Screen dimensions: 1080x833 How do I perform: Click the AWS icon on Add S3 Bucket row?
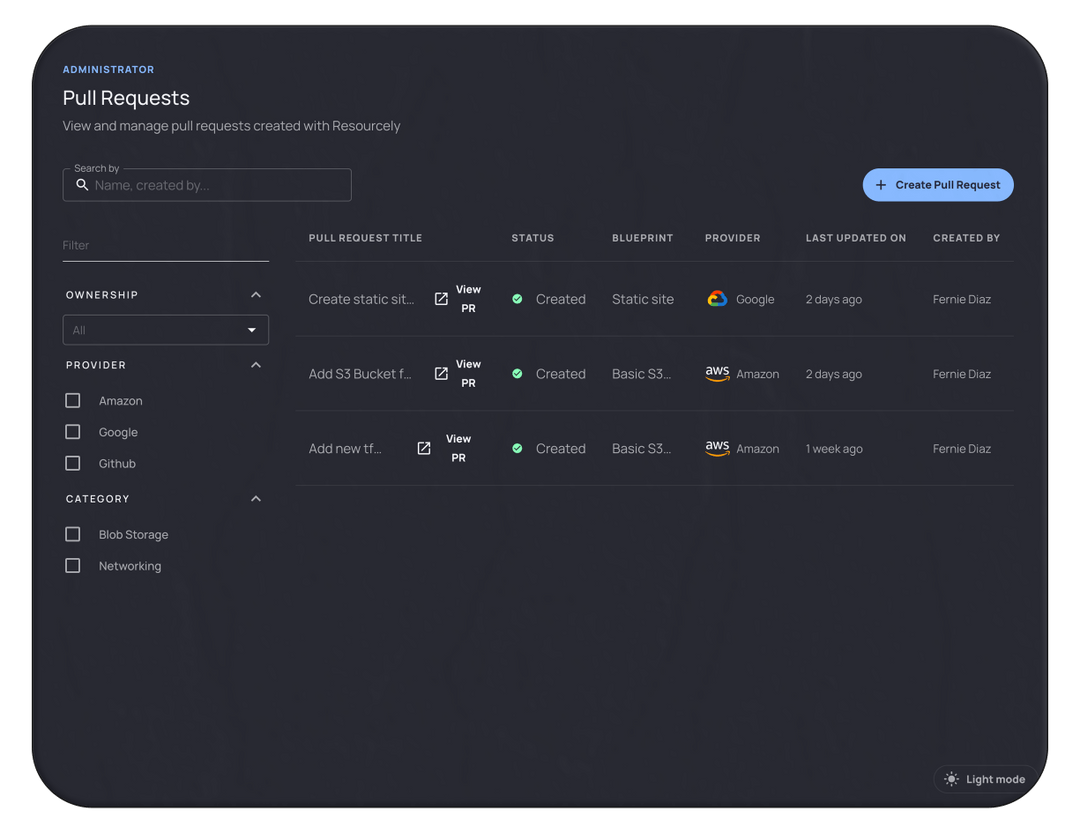tap(717, 373)
